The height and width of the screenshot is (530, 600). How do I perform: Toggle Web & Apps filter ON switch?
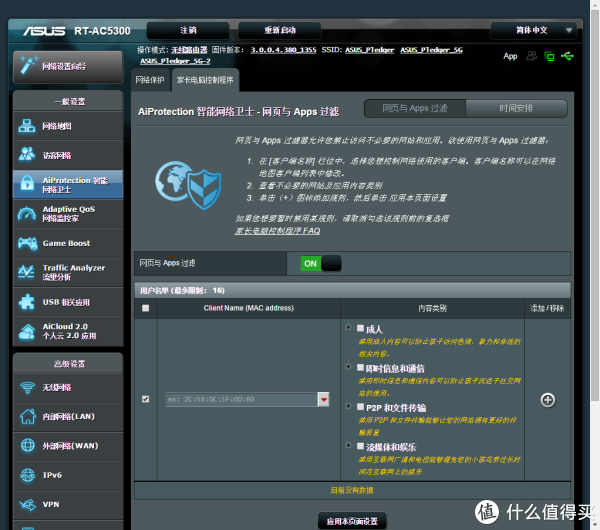pos(321,263)
